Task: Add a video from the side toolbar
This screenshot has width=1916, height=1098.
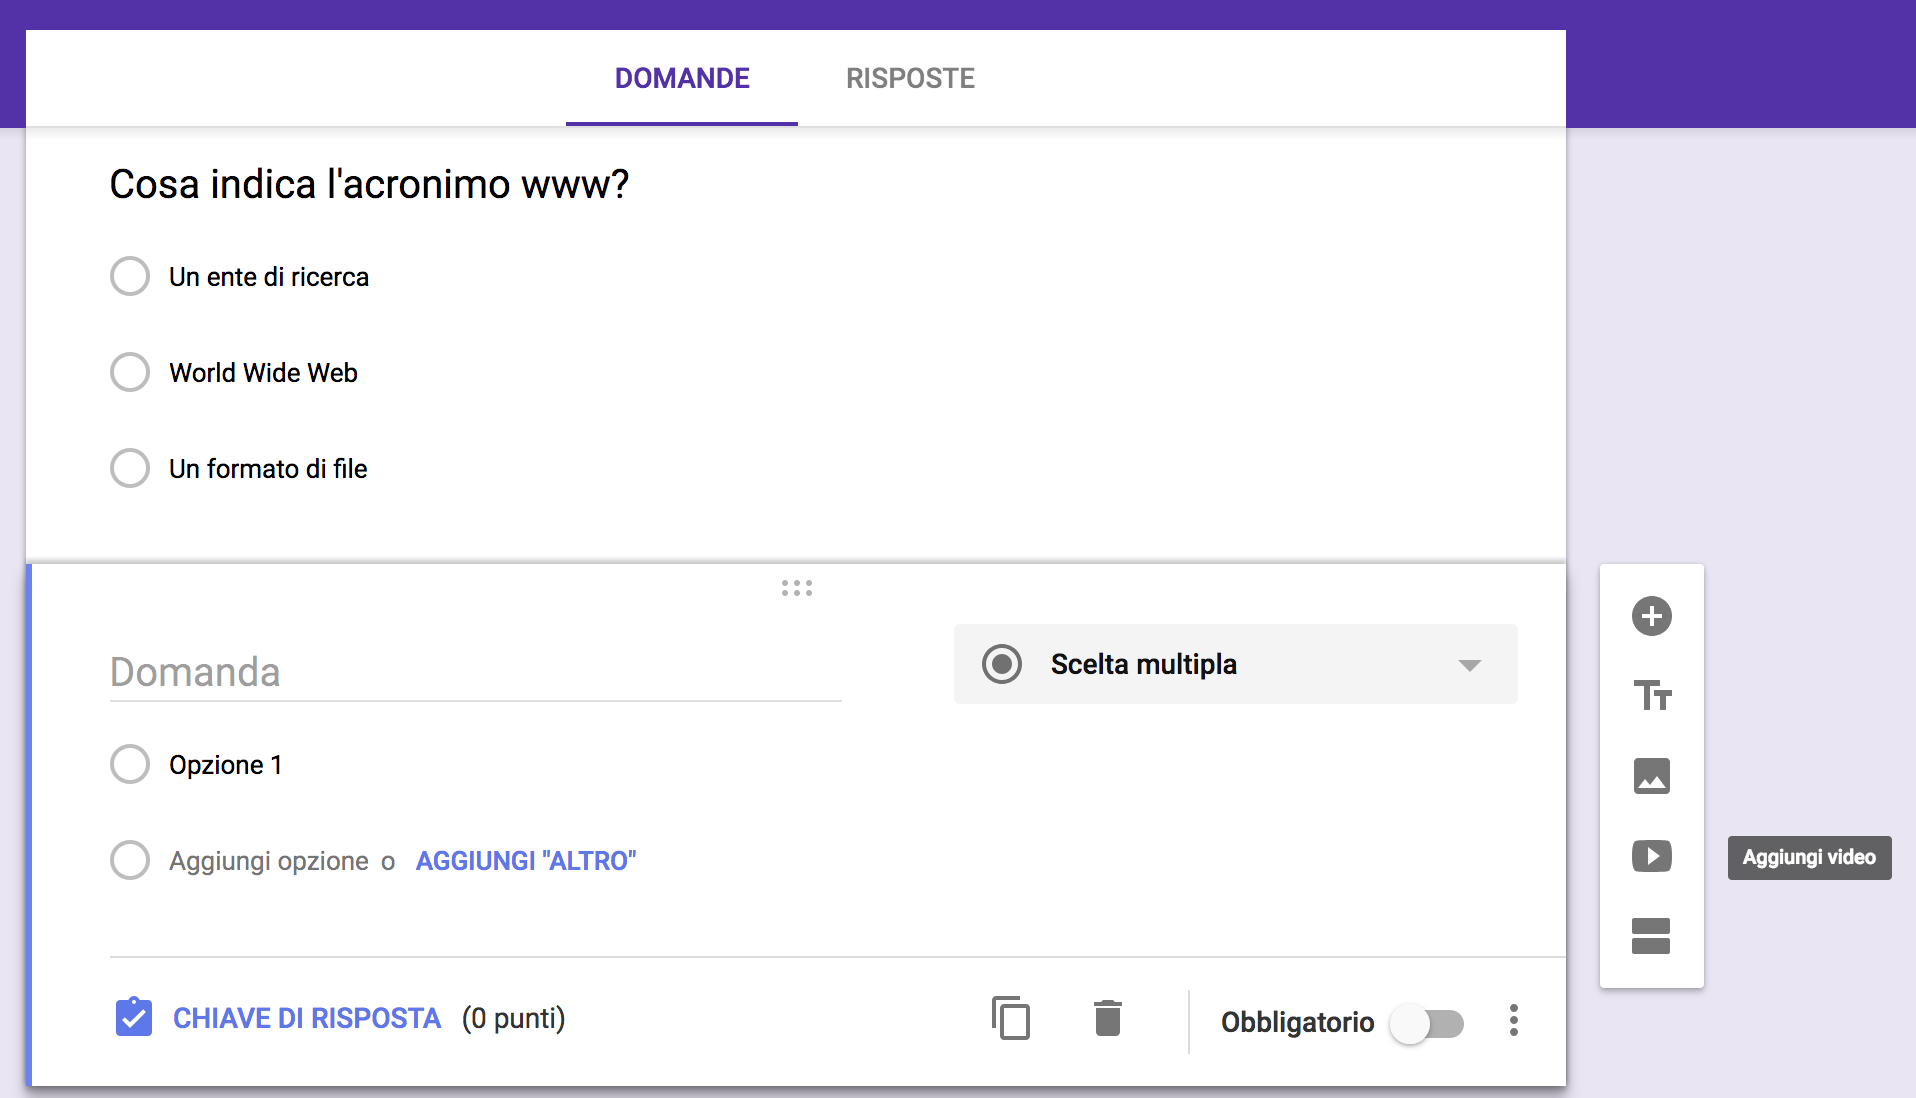Action: (1652, 856)
